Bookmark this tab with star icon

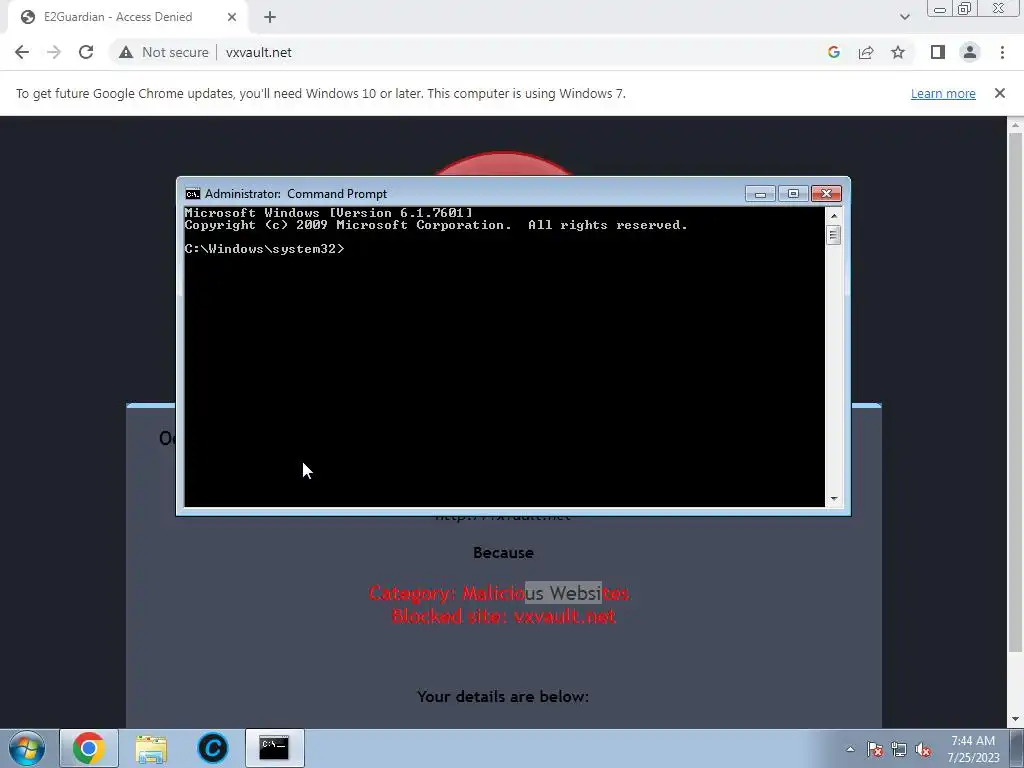click(x=898, y=52)
